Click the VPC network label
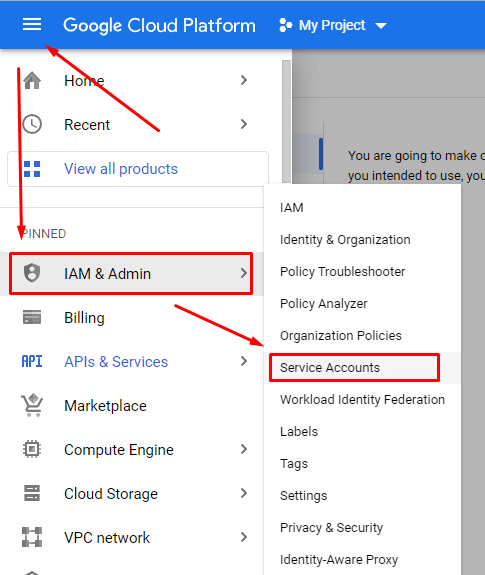The height and width of the screenshot is (575, 485). tap(107, 538)
